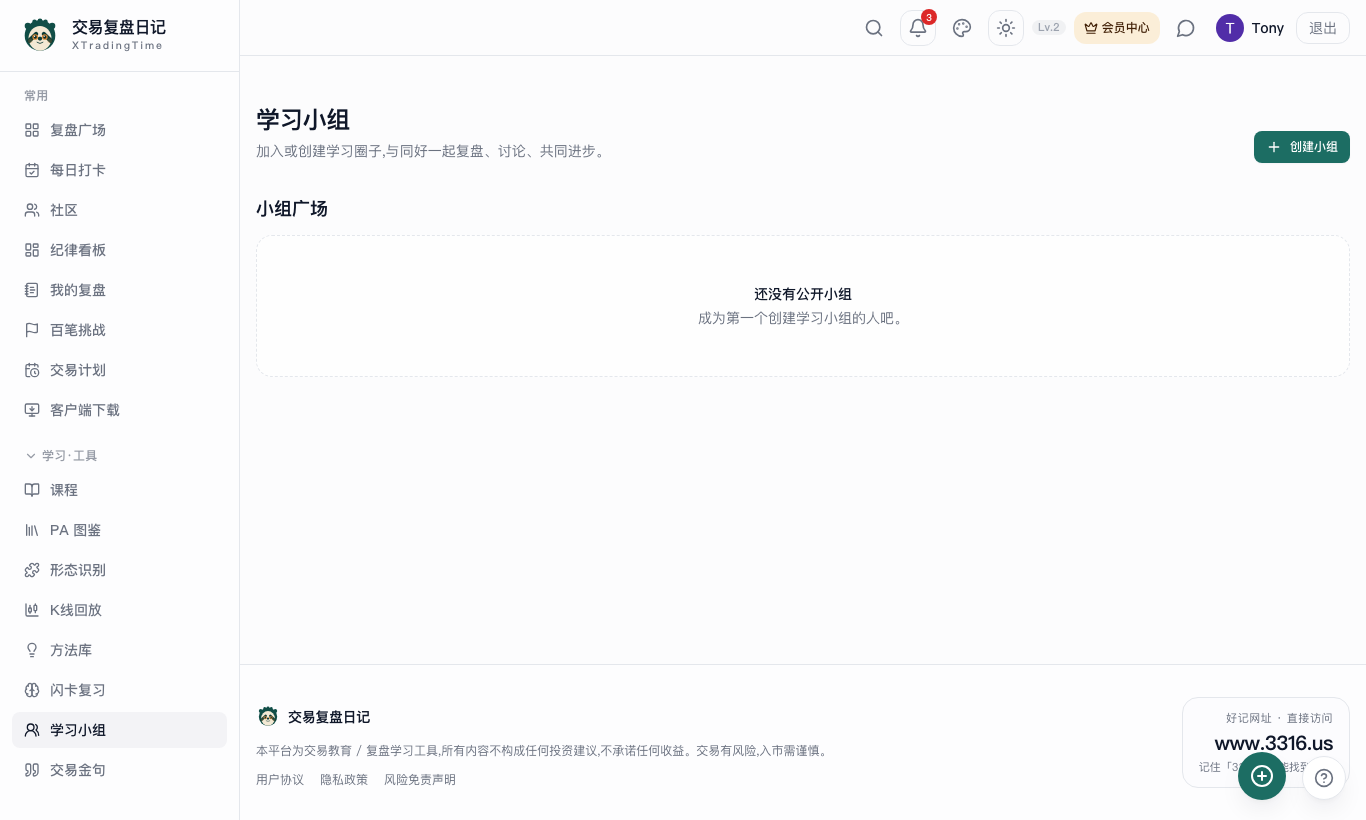Click 创建小组 create group button
The image size is (1366, 820).
click(x=1302, y=147)
